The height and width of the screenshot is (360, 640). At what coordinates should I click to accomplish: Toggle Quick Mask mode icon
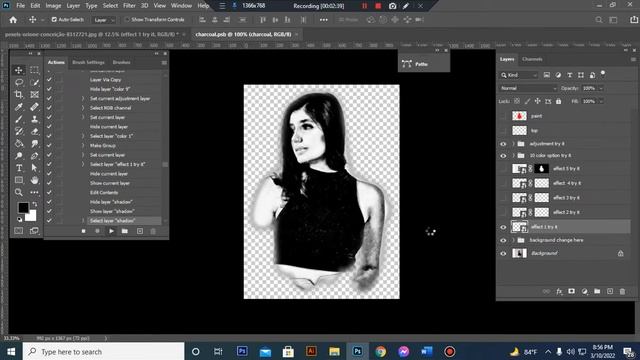[19, 231]
